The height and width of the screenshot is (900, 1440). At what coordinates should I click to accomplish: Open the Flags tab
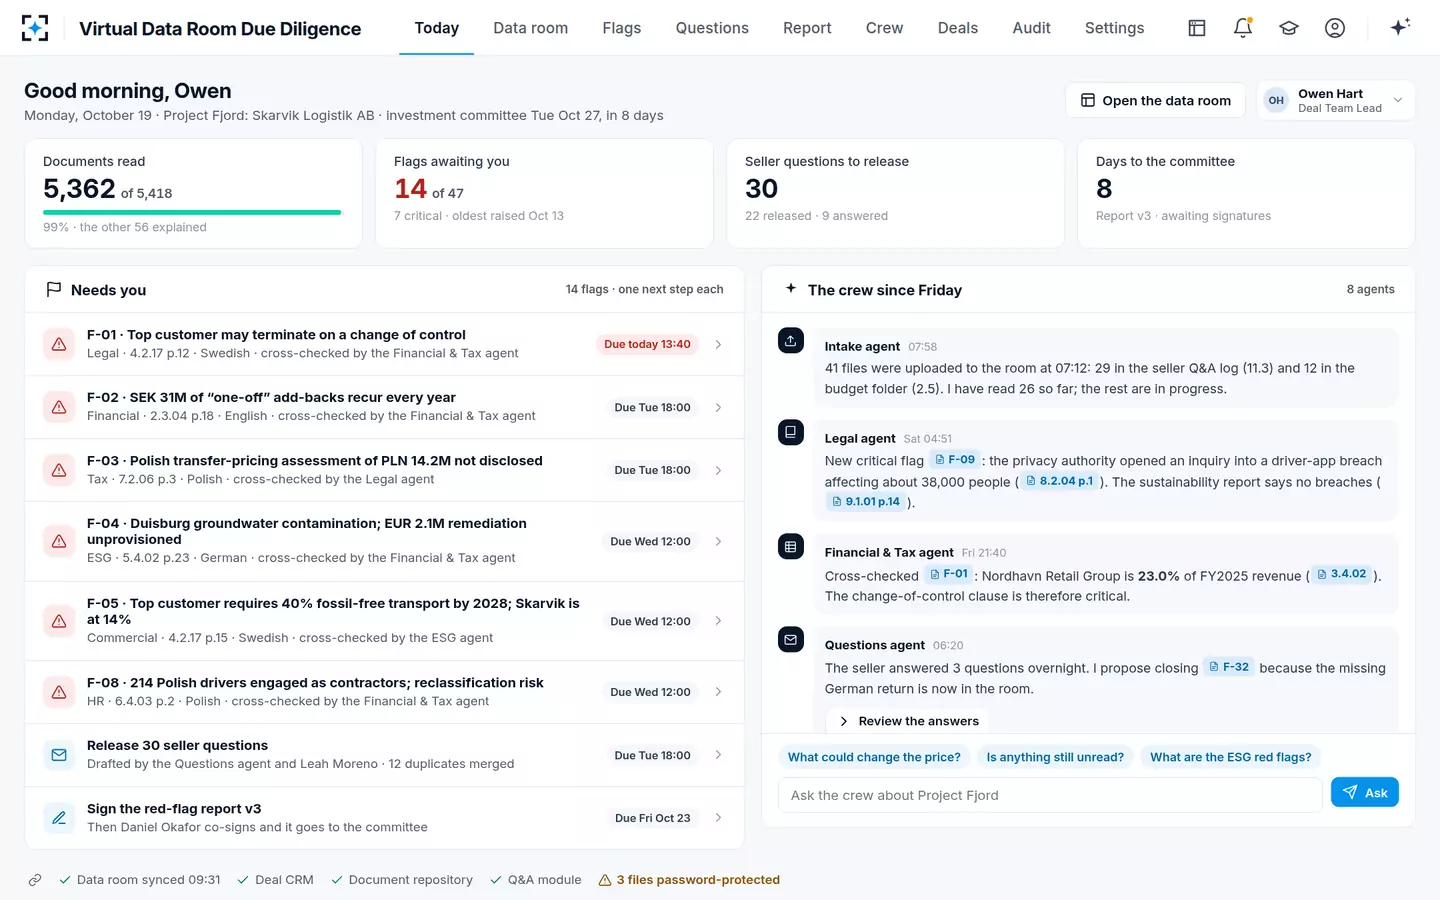tap(621, 28)
